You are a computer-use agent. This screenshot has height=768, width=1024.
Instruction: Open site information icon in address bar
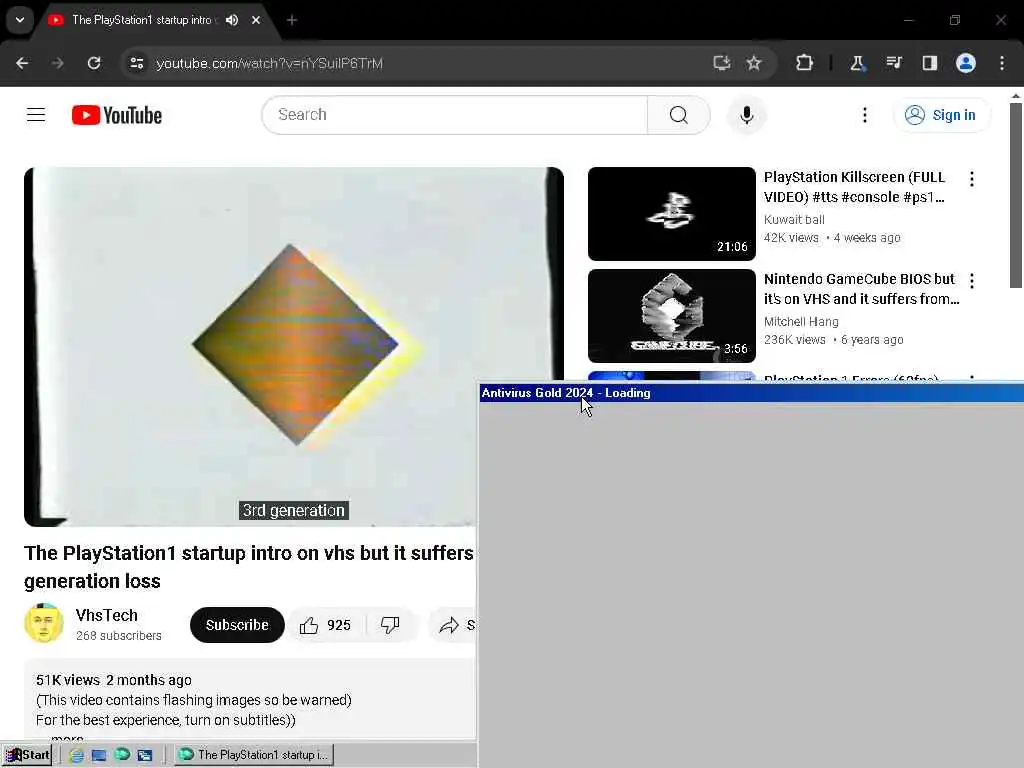136,63
